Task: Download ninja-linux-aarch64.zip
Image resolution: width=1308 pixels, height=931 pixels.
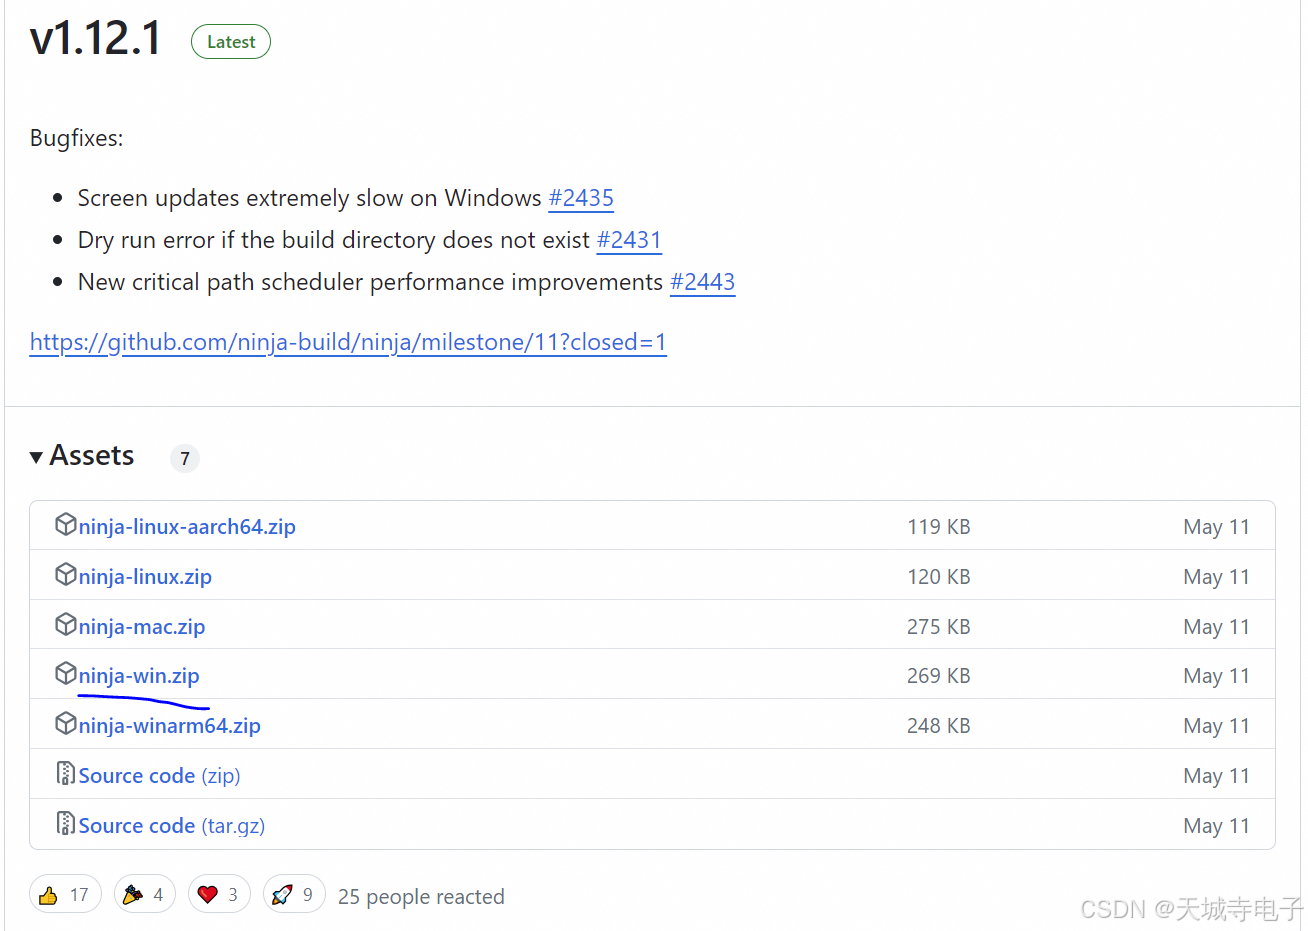Action: [187, 527]
